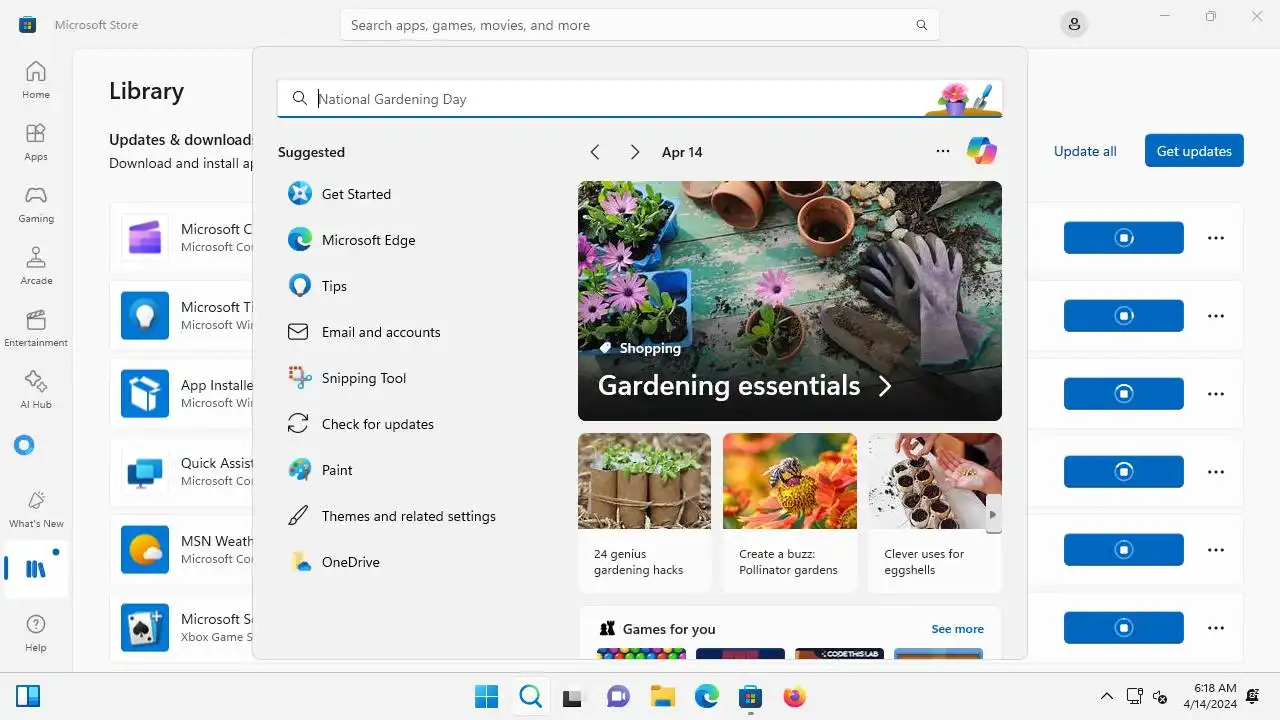Click the Apr 14 date label

[682, 152]
